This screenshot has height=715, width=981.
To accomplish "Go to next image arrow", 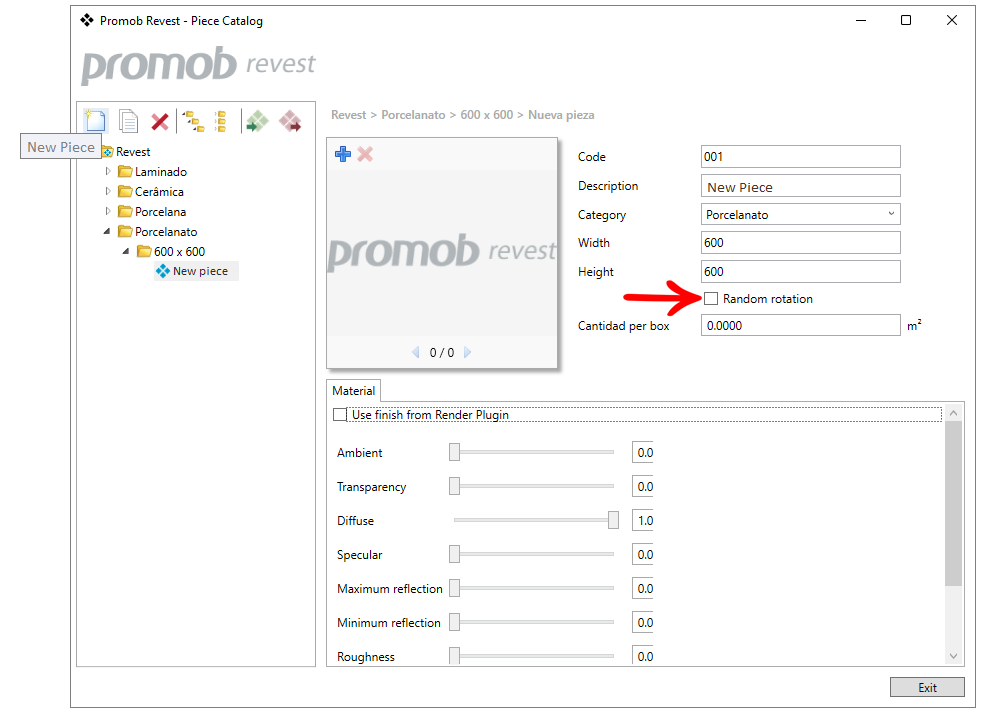I will pyautogui.click(x=467, y=352).
